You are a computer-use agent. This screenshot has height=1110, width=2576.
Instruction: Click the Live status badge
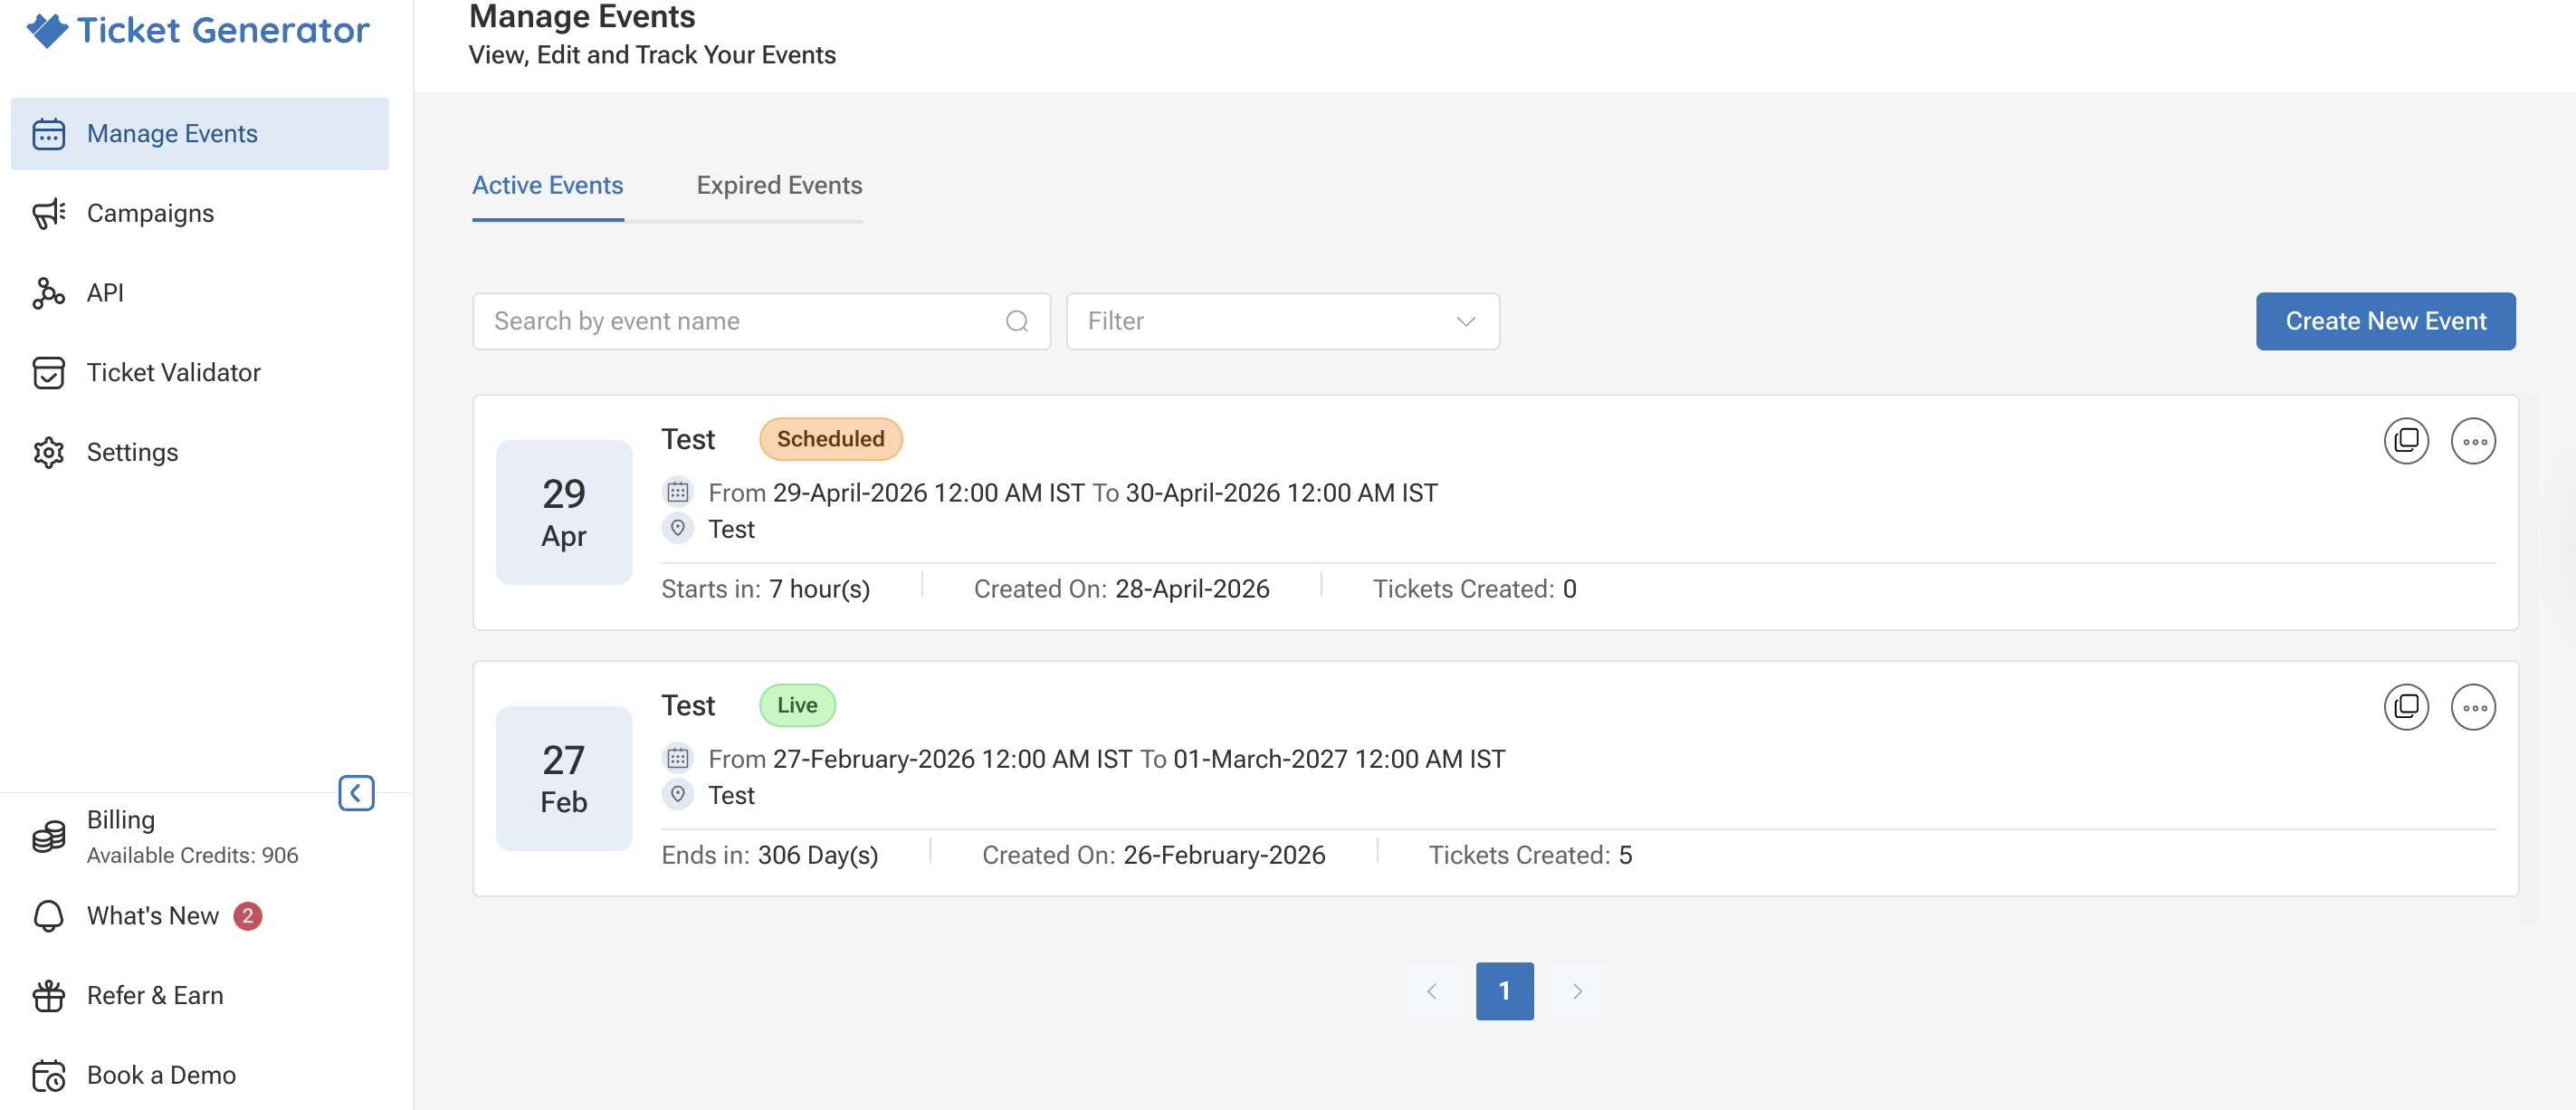coord(797,705)
